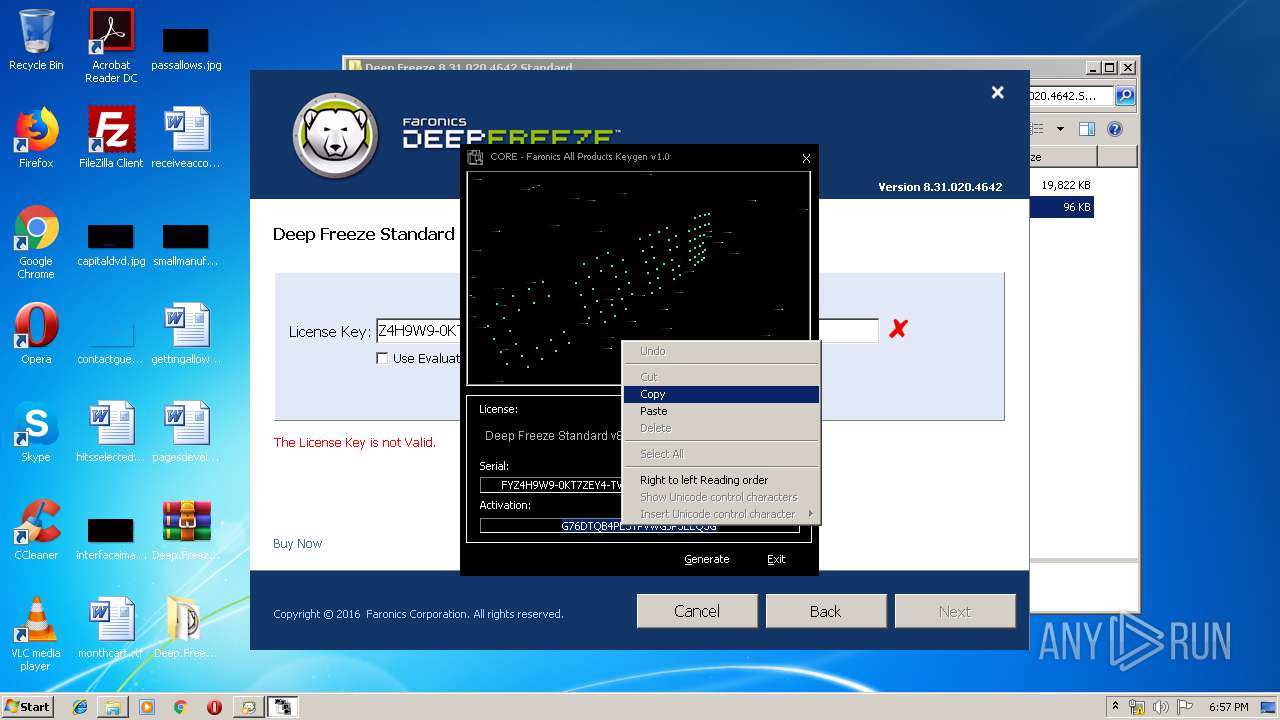Image resolution: width=1280 pixels, height=720 pixels.
Task: Click the Back button in installer
Action: (x=826, y=611)
